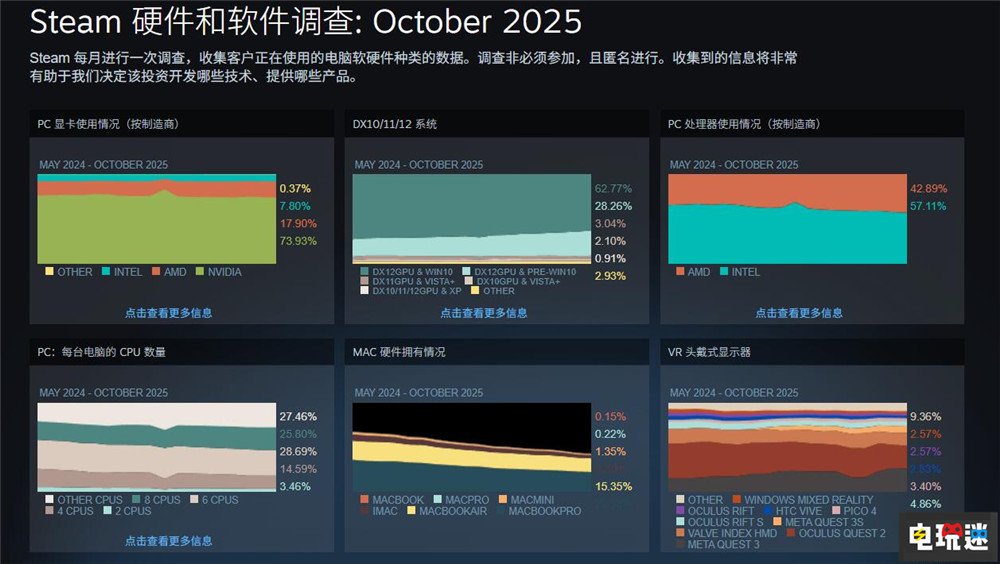Click the graphics card manufacturer area chart
The height and width of the screenshot is (564, 1000).
(157, 219)
